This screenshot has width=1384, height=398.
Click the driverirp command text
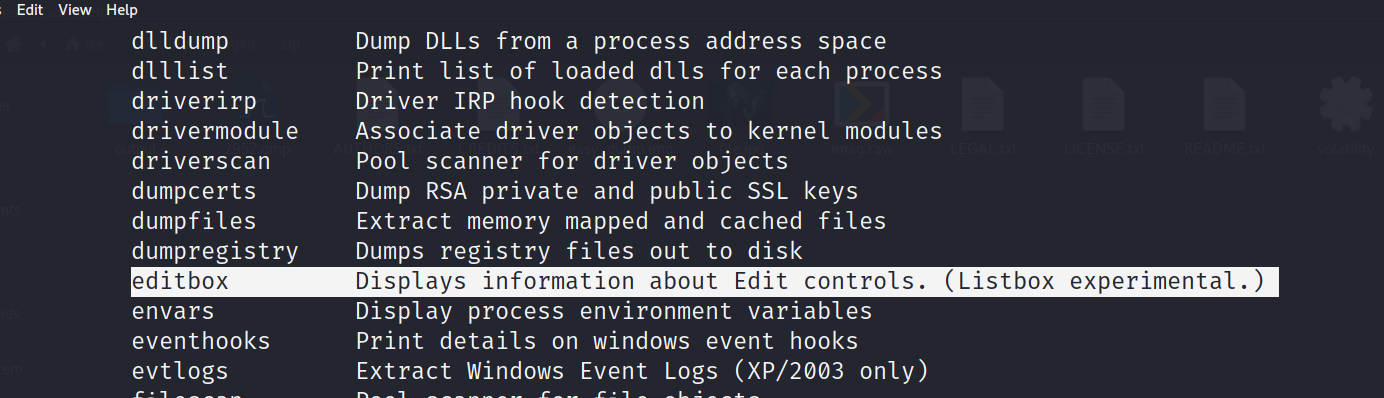187,102
